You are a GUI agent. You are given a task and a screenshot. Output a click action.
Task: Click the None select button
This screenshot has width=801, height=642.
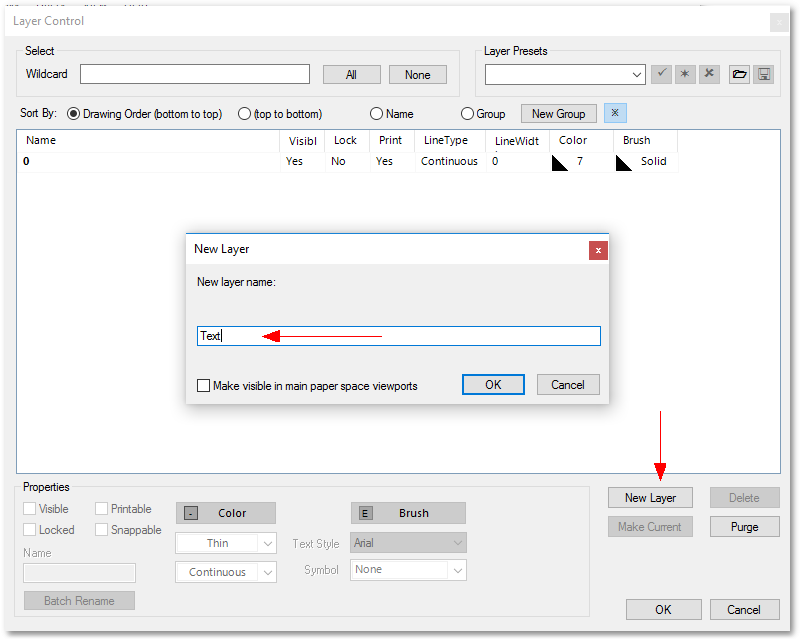[x=417, y=75]
